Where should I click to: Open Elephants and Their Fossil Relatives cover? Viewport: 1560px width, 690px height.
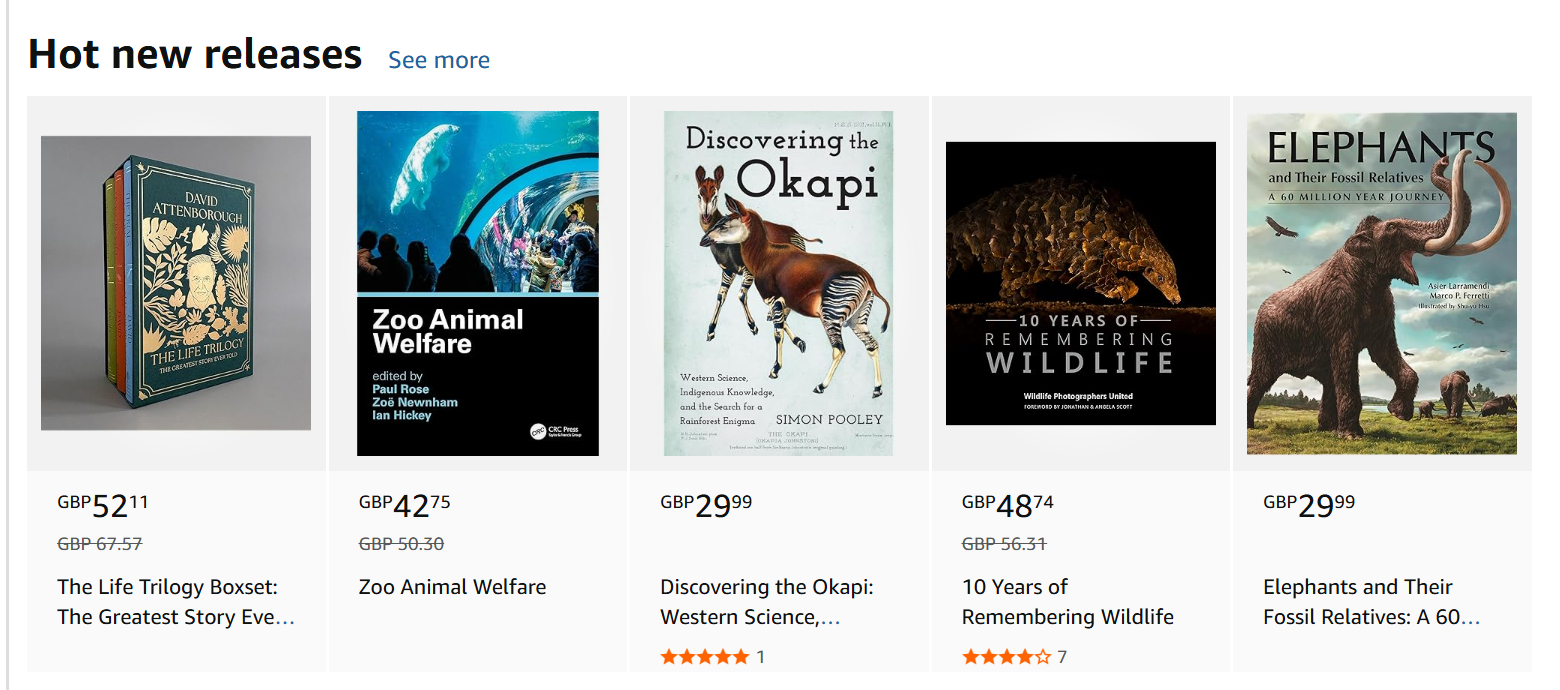[x=1381, y=283]
